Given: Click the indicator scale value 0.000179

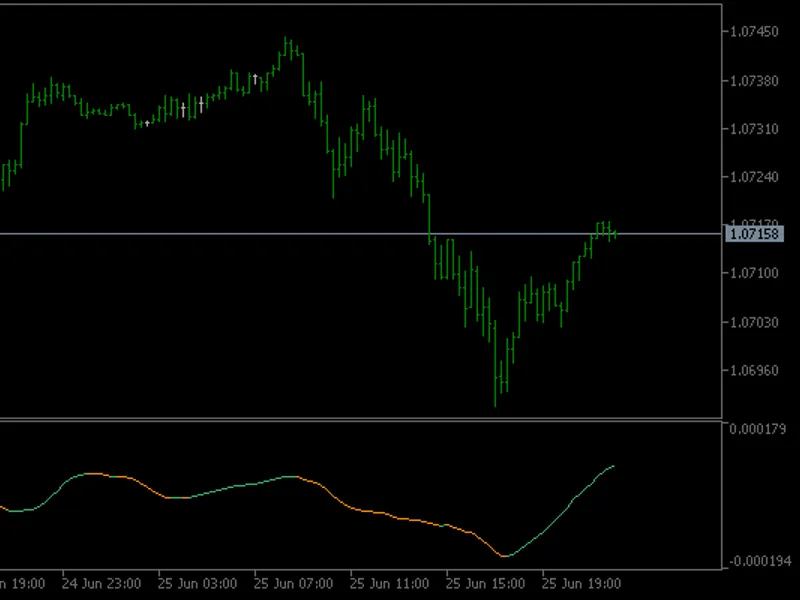Looking at the screenshot, I should point(757,429).
